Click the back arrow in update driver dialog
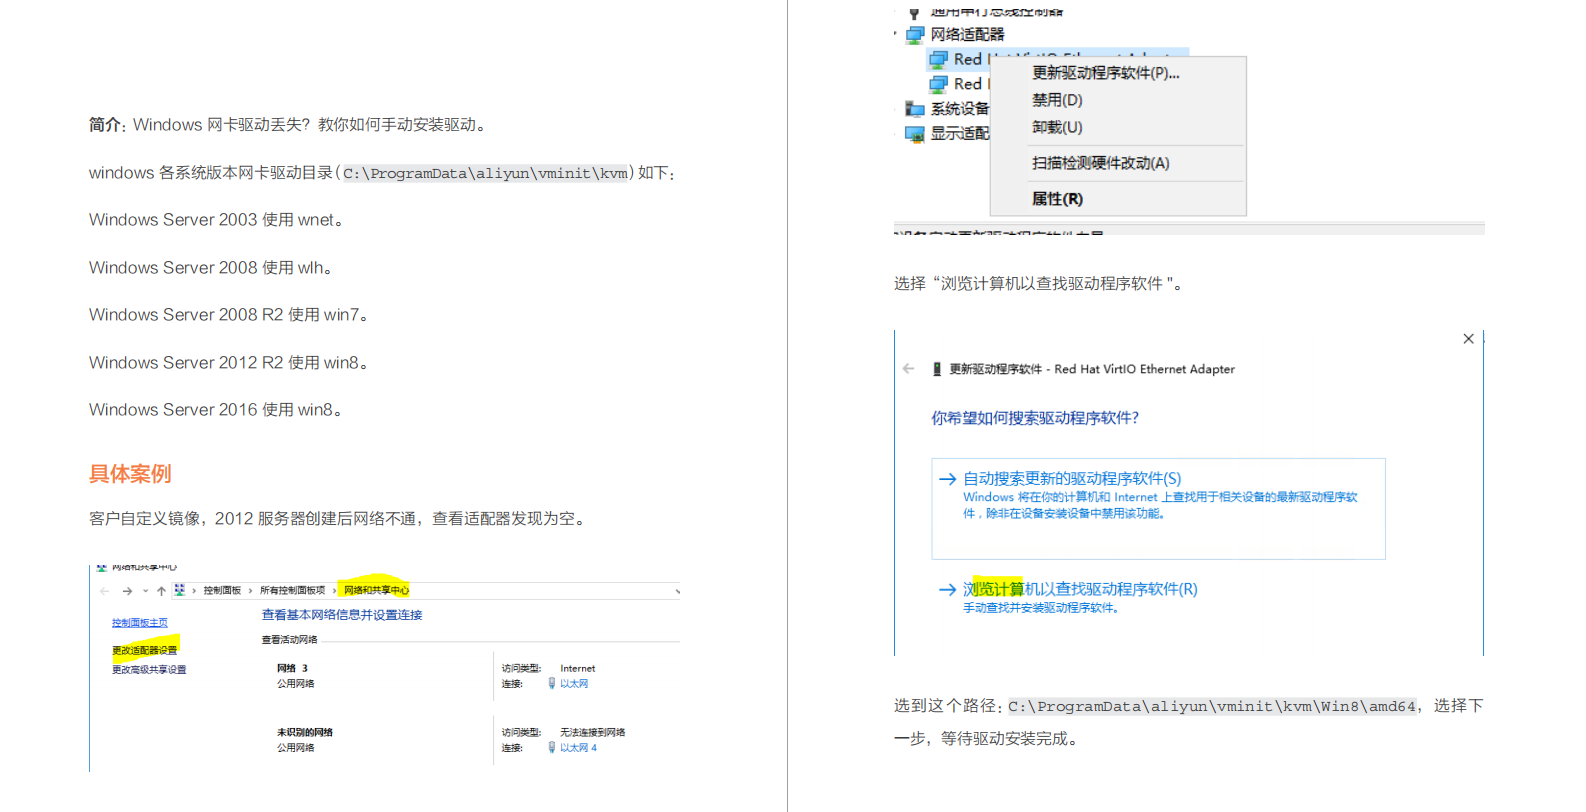The height and width of the screenshot is (812, 1586). point(908,369)
